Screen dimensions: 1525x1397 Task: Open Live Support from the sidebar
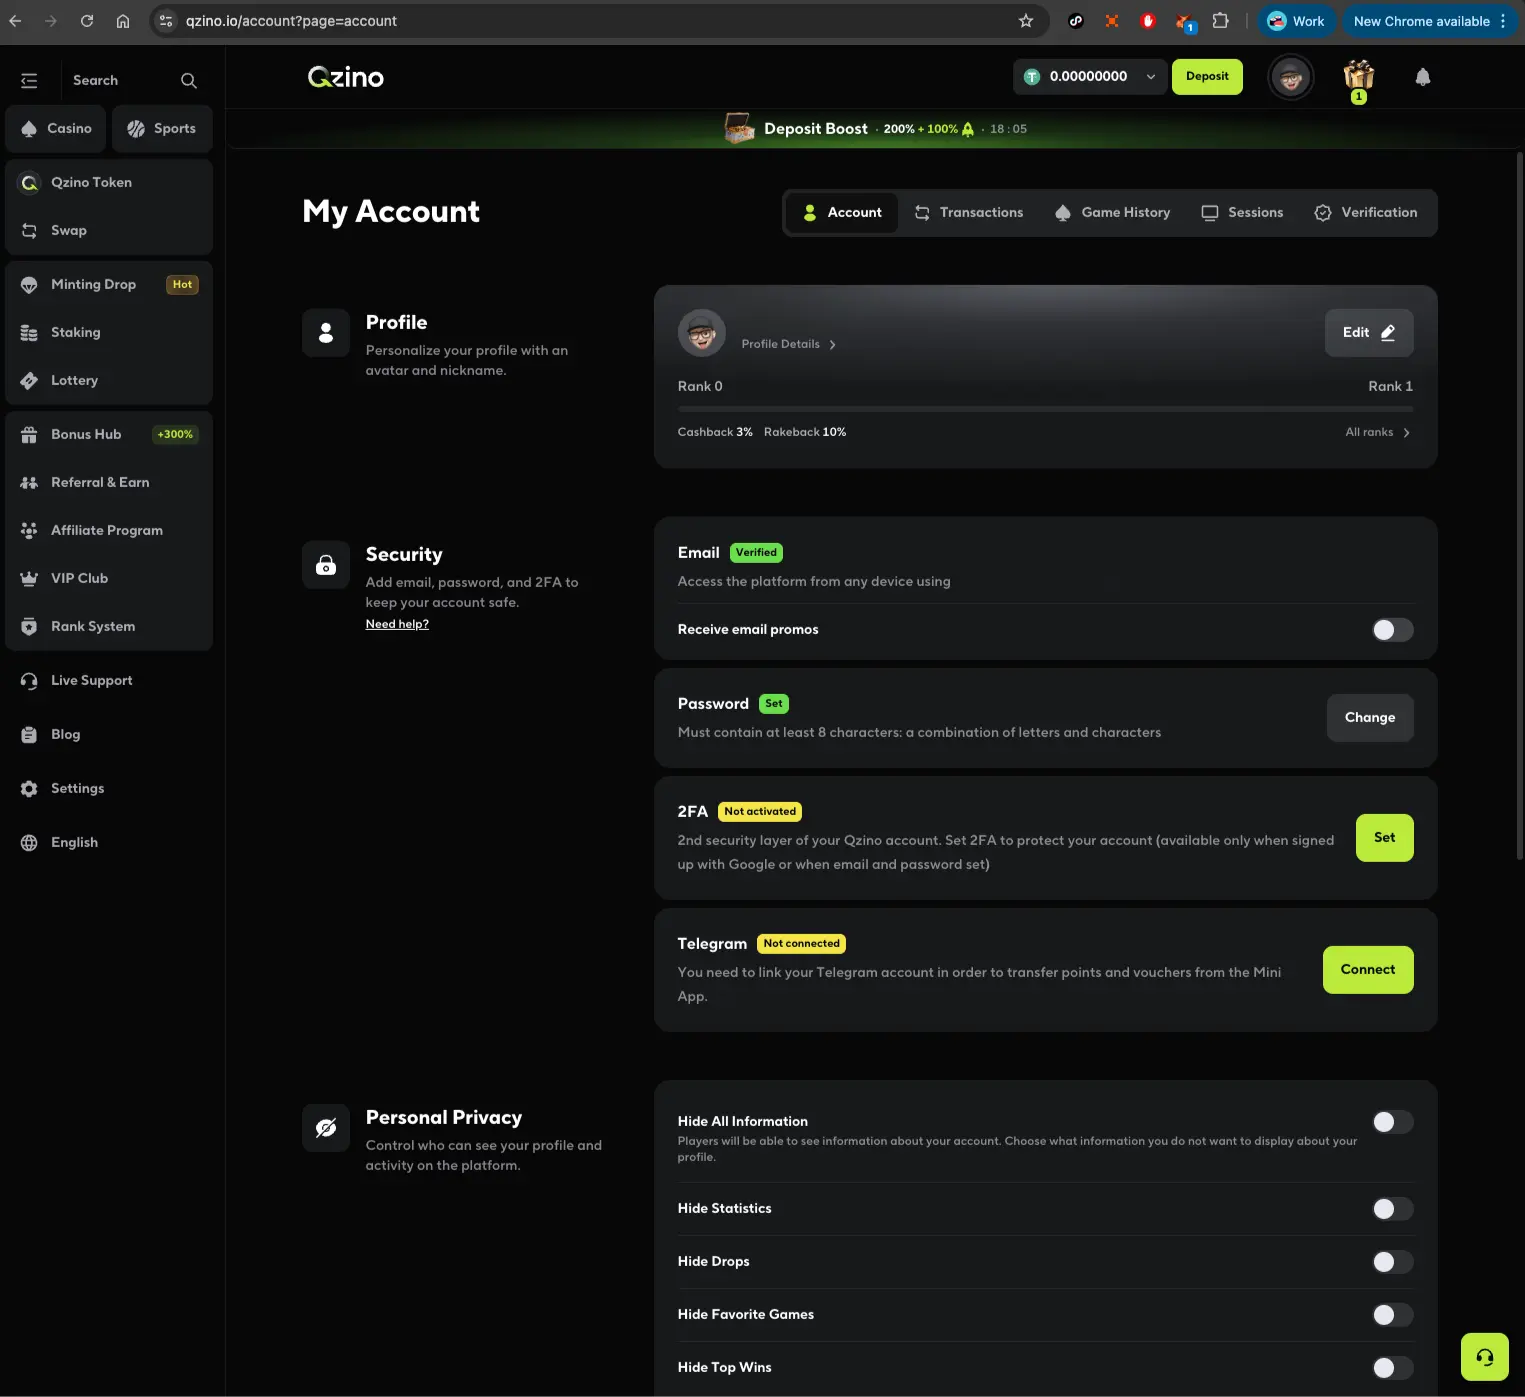(109, 680)
